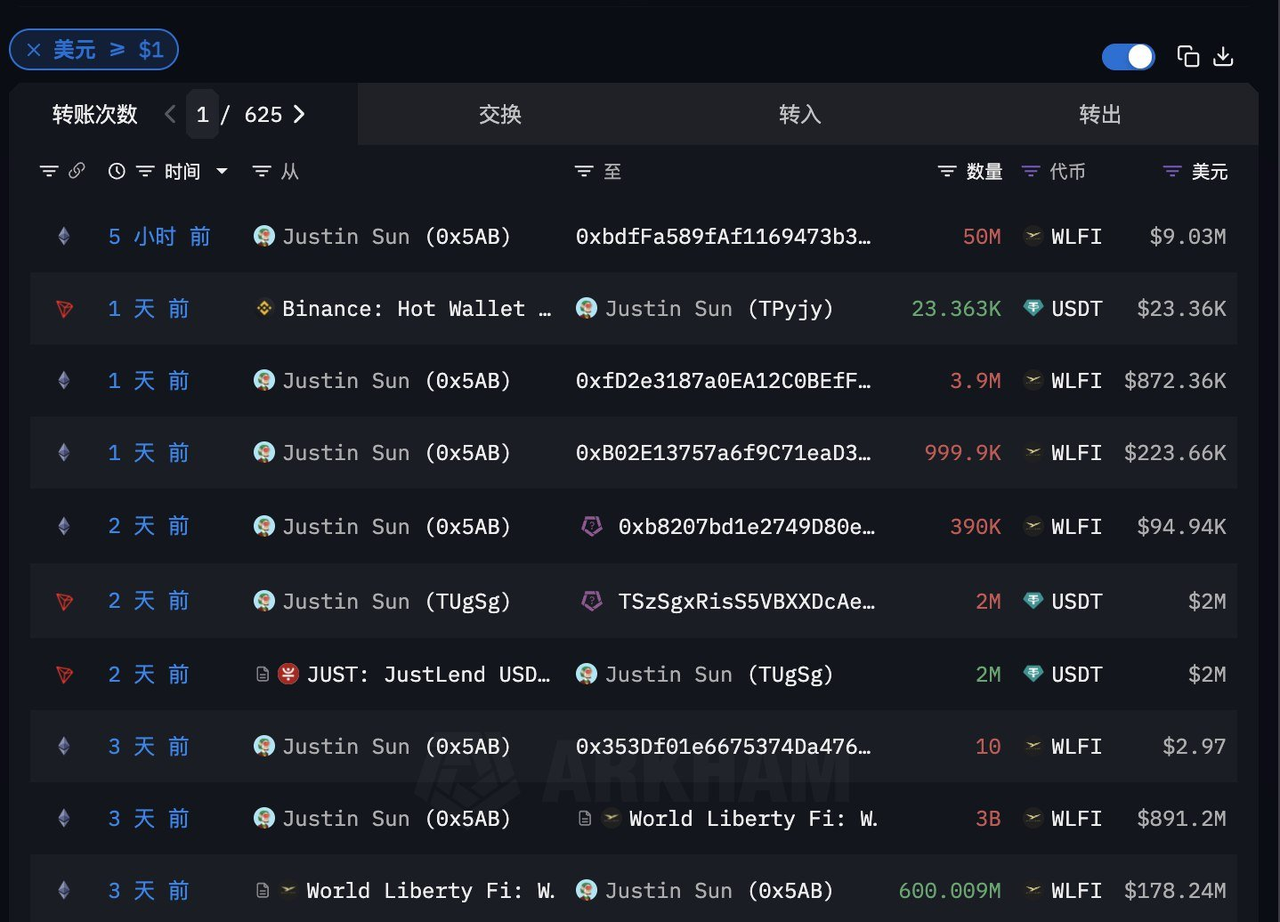This screenshot has width=1280, height=922.
Task: Open address 0xb8207bd1e2749D80e…
Action: point(747,527)
